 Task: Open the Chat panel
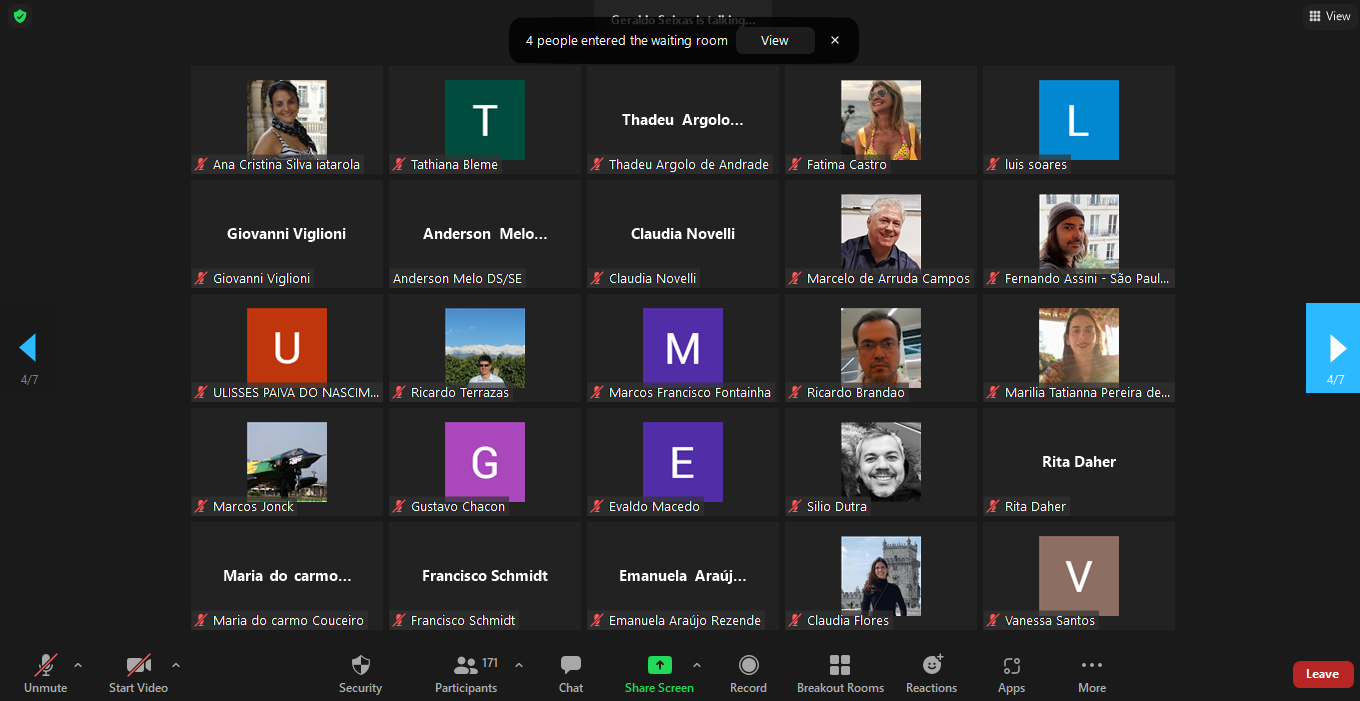tap(571, 667)
